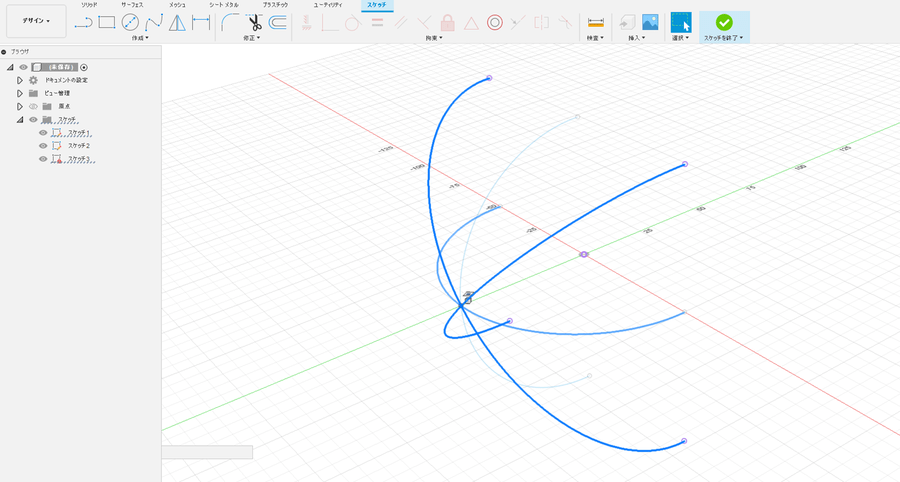Apply the Perpendicular constraint icon
The height and width of the screenshot is (482, 900).
(x=424, y=23)
